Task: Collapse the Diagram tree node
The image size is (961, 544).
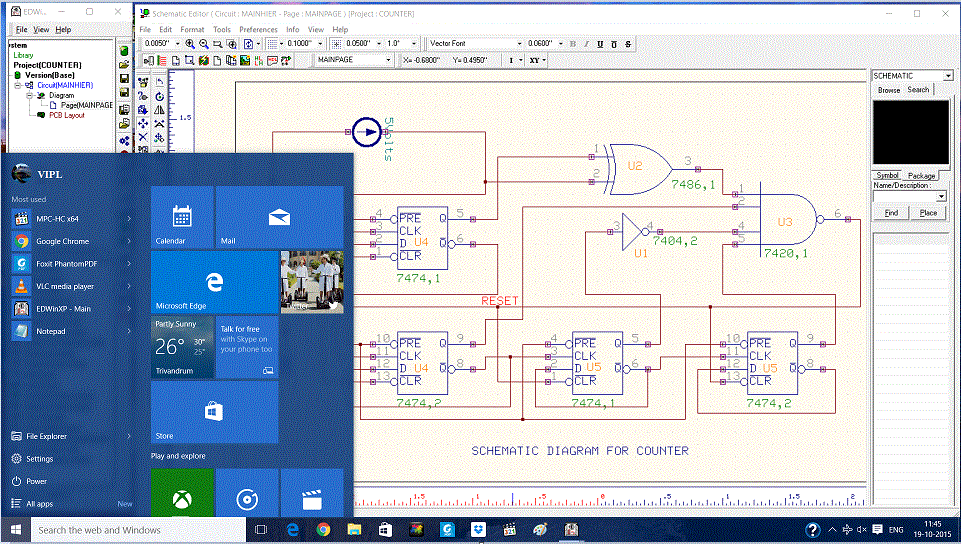Action: coord(29,96)
